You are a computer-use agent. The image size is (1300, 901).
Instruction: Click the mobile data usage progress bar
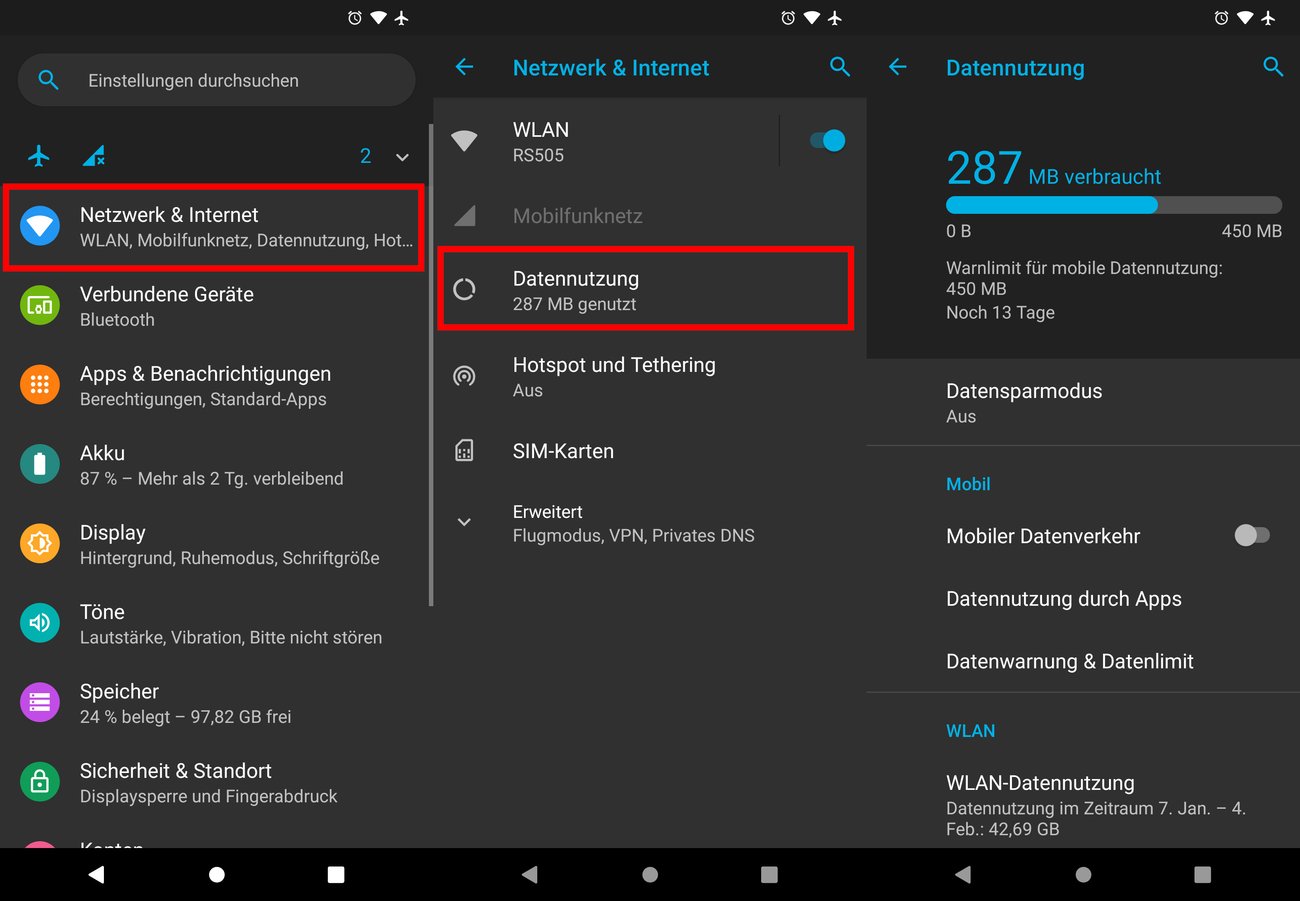(x=1113, y=204)
